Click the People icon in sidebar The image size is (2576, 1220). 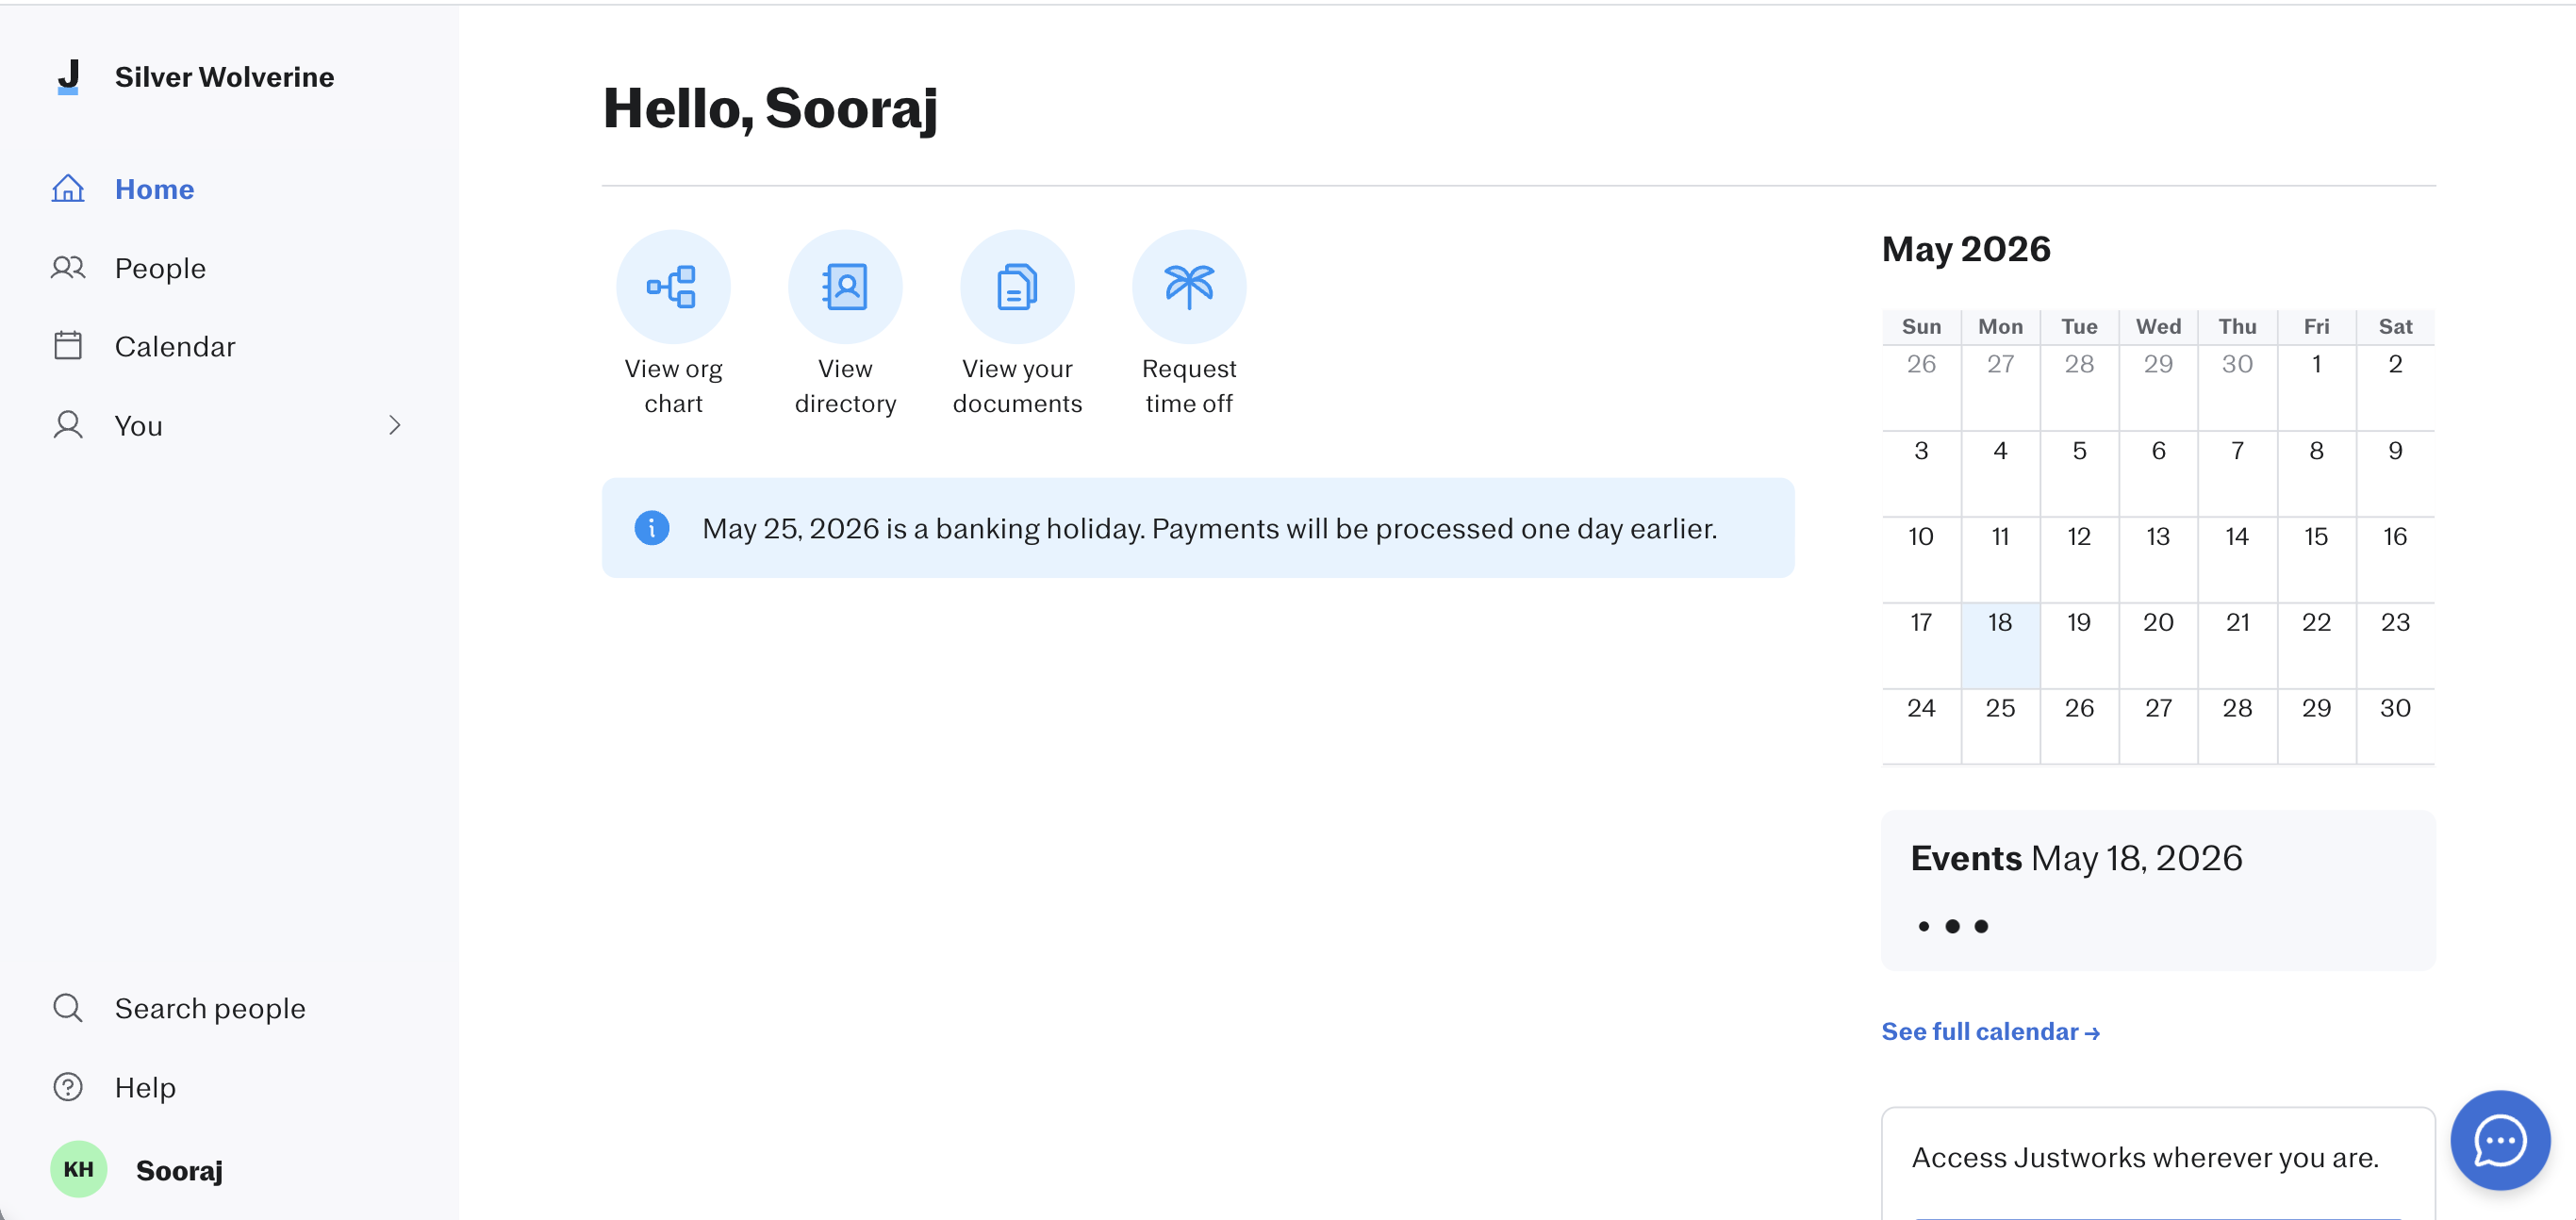tap(68, 268)
